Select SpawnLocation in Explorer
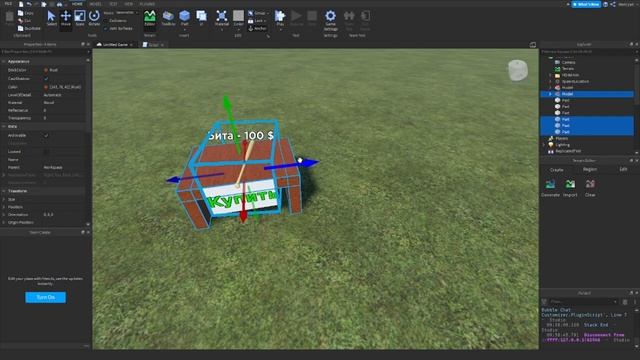 575,81
